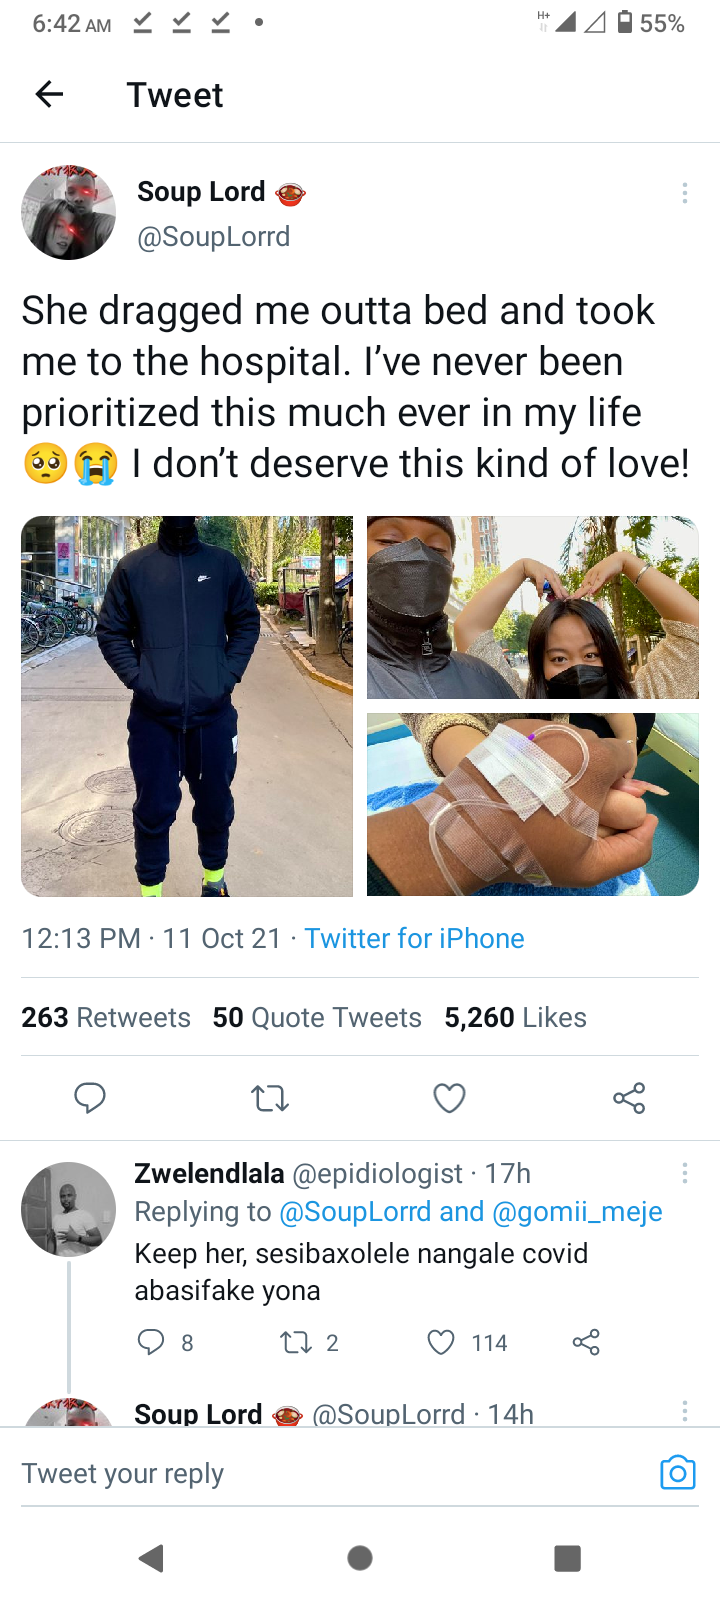The image size is (720, 1600).
Task: Tap the Twitter for iPhone link
Action: tap(414, 938)
